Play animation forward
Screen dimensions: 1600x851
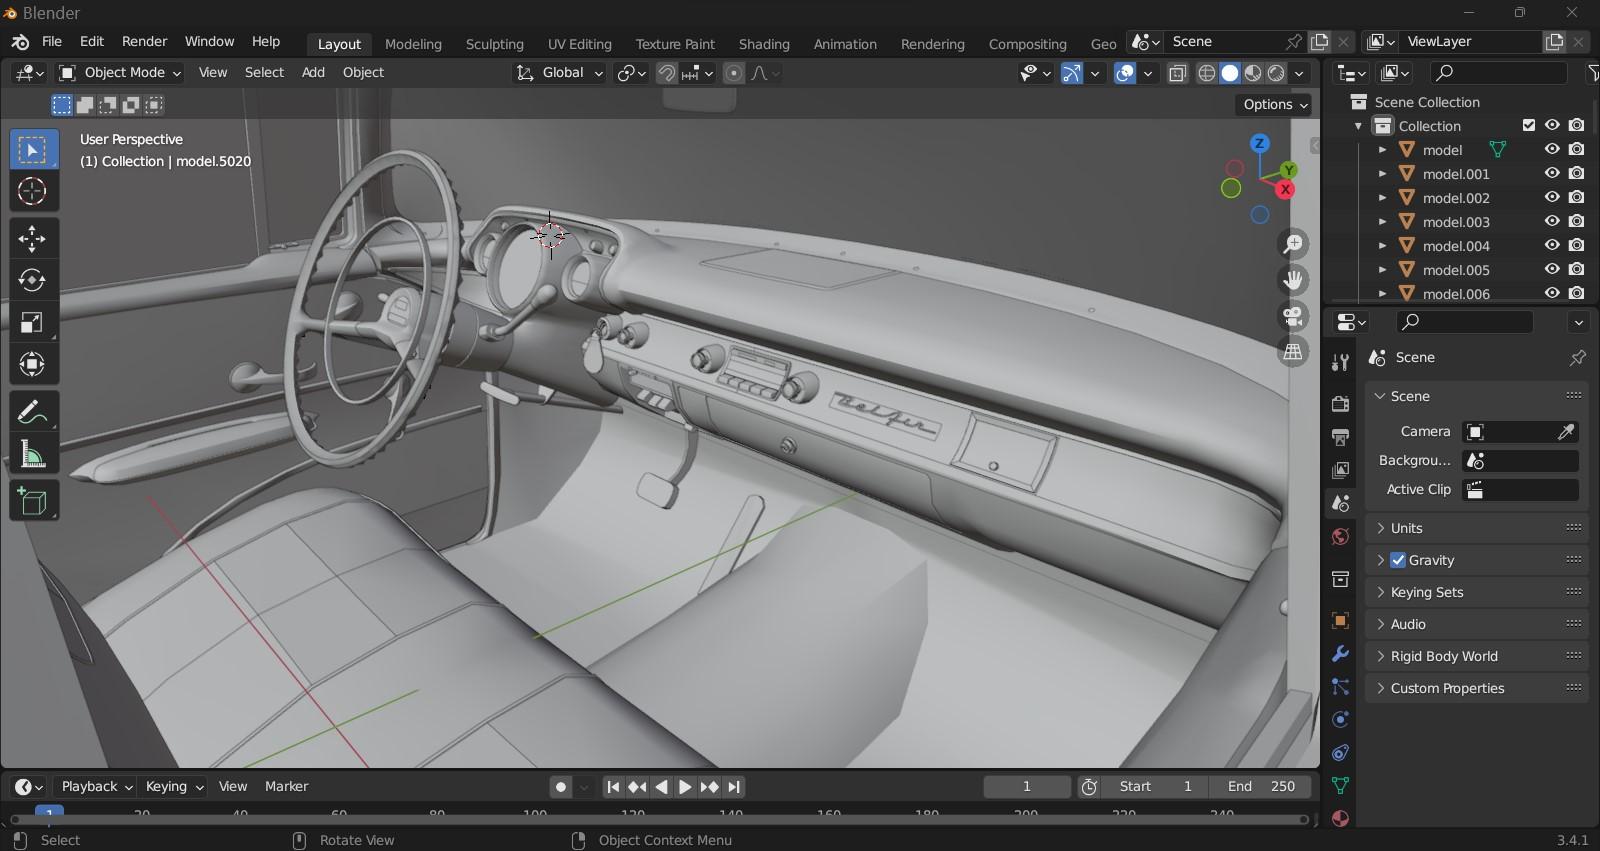(685, 787)
